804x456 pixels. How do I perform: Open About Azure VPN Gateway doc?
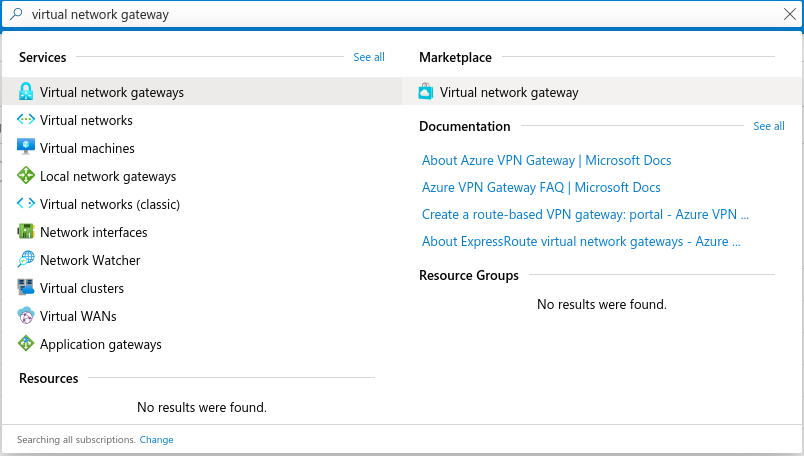point(546,160)
